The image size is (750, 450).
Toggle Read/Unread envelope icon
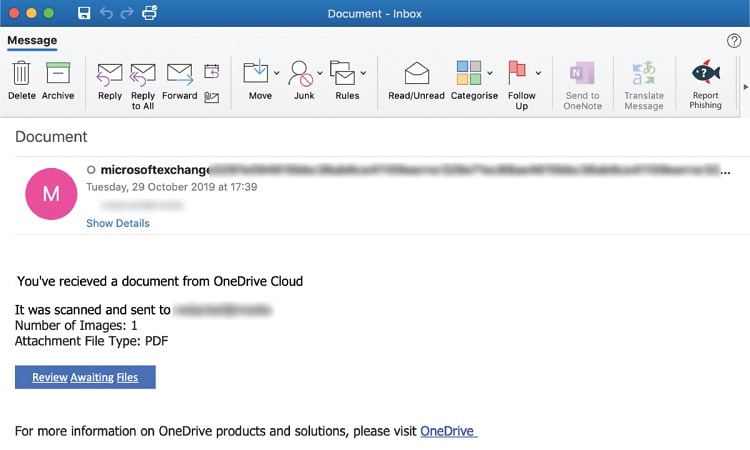click(x=417, y=73)
